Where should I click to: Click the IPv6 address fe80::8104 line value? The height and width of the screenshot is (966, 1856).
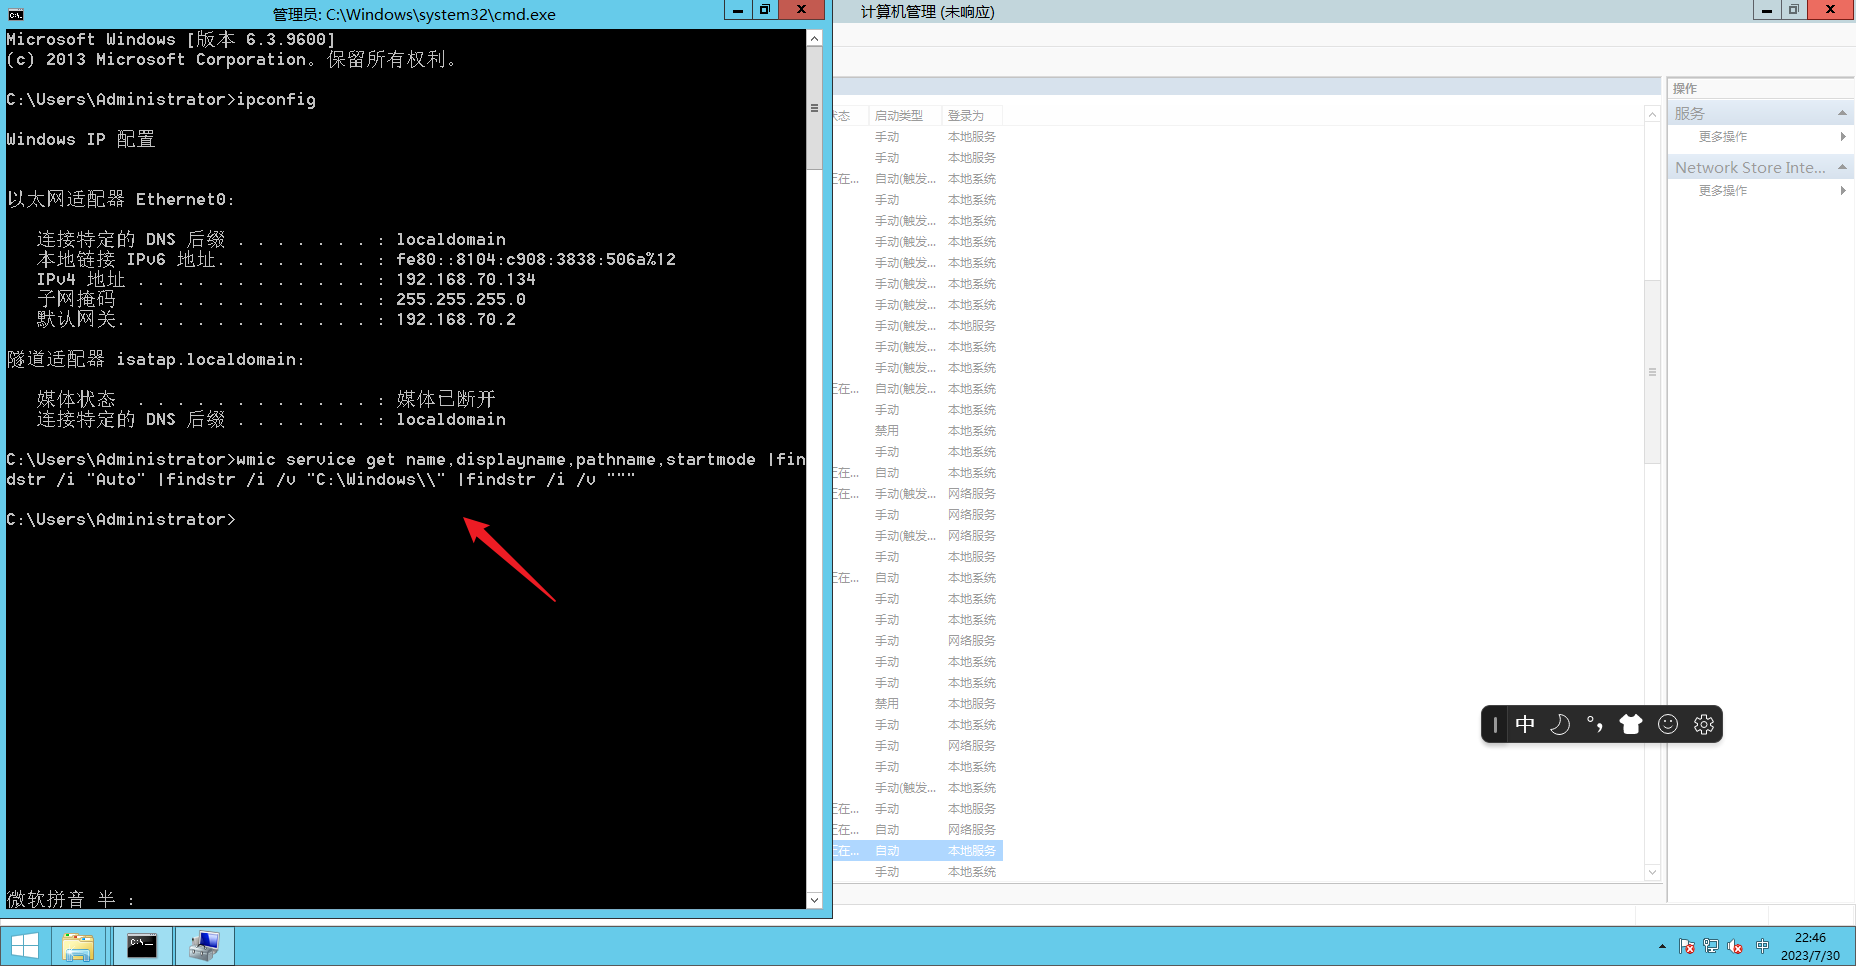(536, 259)
